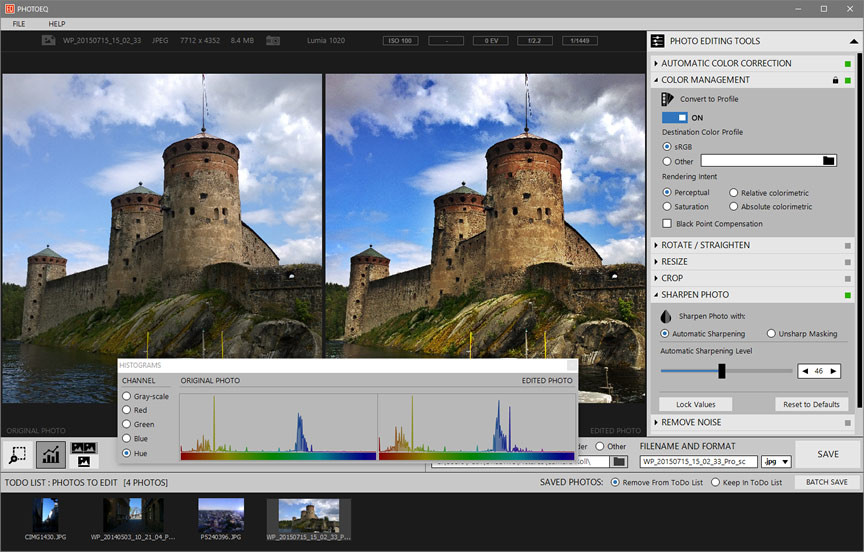Collapse the Color Management section
The width and height of the screenshot is (864, 552).
pyautogui.click(x=656, y=80)
